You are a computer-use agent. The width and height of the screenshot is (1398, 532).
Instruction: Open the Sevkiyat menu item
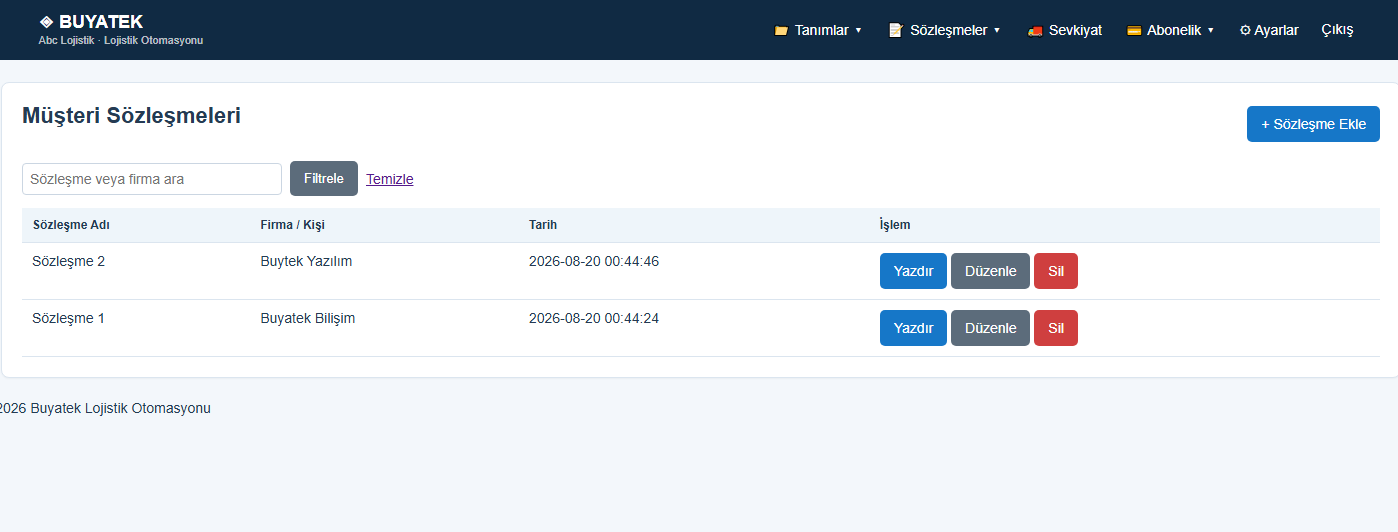point(1065,31)
